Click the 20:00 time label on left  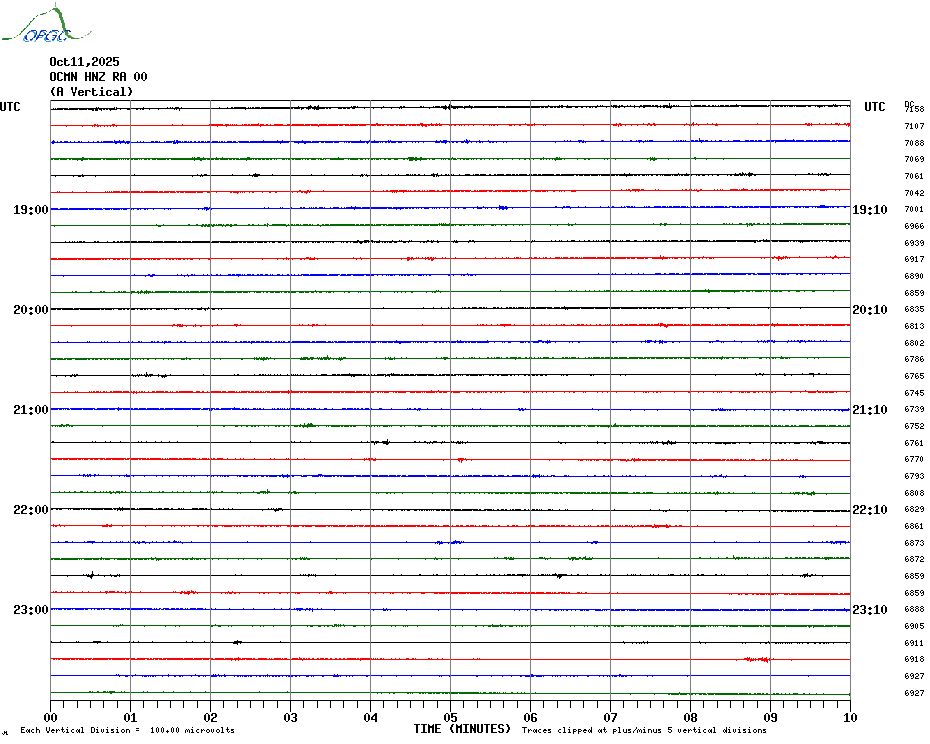[30, 310]
